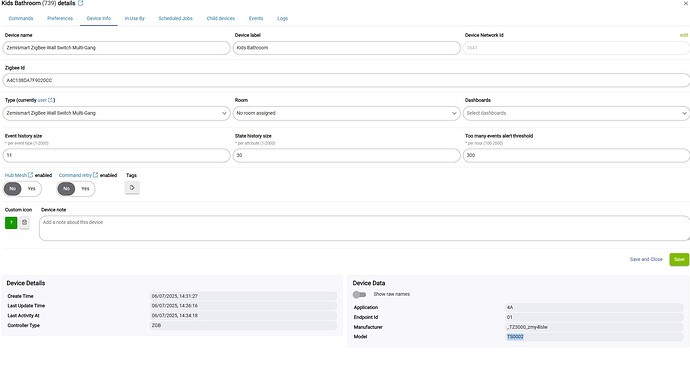Close the device details dialog

coord(686,3)
